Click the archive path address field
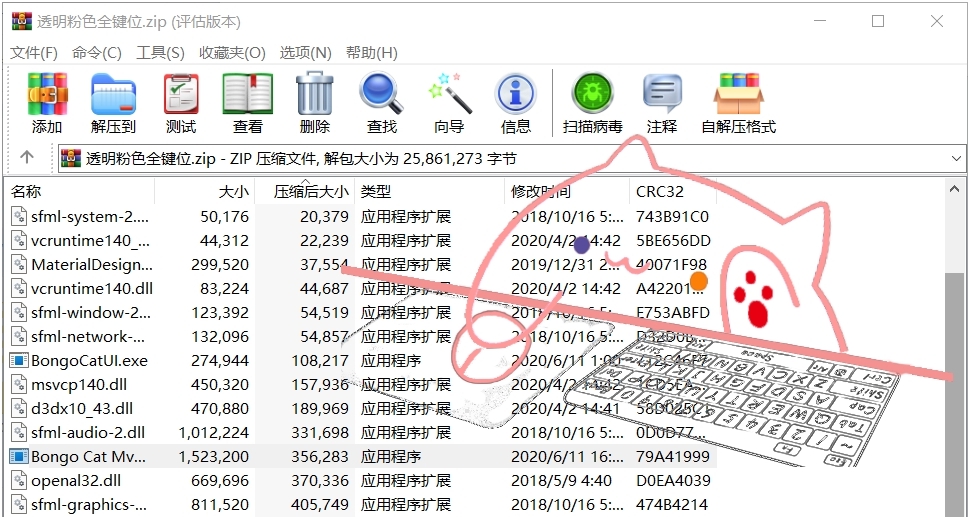Screen dimensions: 970x517 click(x=512, y=159)
